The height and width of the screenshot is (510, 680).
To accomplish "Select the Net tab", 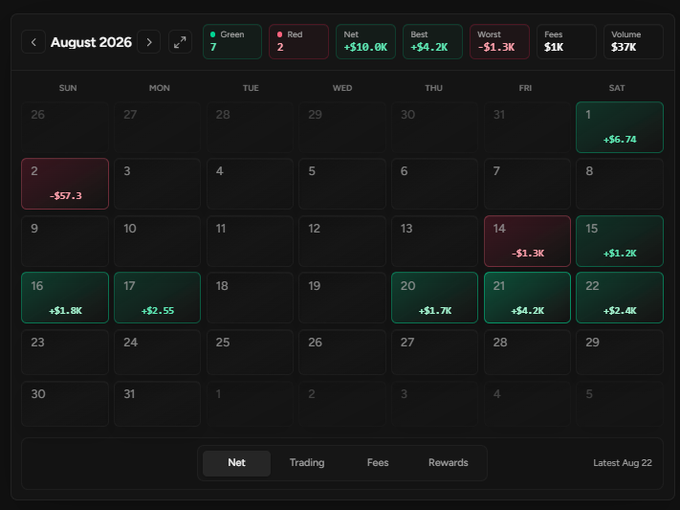I will click(237, 463).
